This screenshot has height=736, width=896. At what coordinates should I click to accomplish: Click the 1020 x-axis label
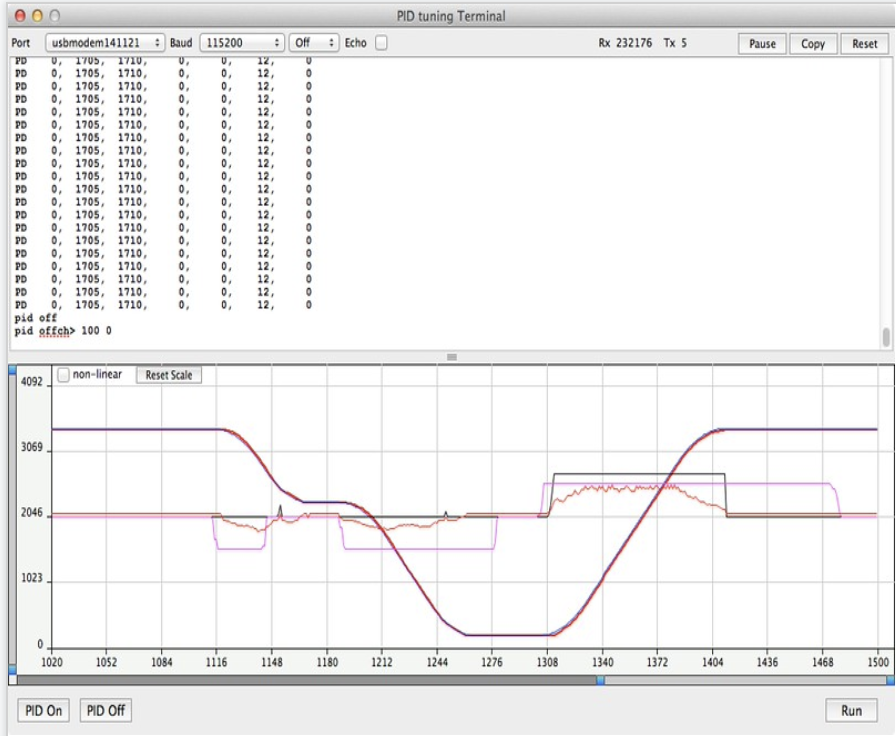[x=51, y=662]
